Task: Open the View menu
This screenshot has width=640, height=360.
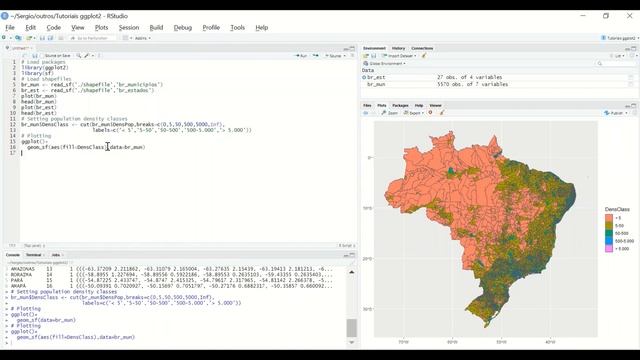Action: (78, 28)
